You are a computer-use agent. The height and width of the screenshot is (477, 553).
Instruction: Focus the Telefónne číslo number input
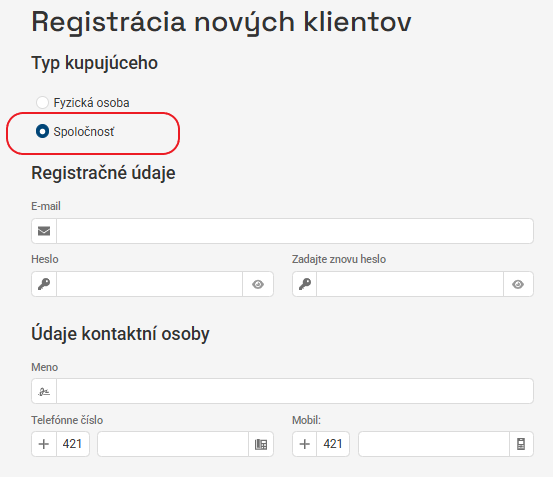[x=173, y=444]
